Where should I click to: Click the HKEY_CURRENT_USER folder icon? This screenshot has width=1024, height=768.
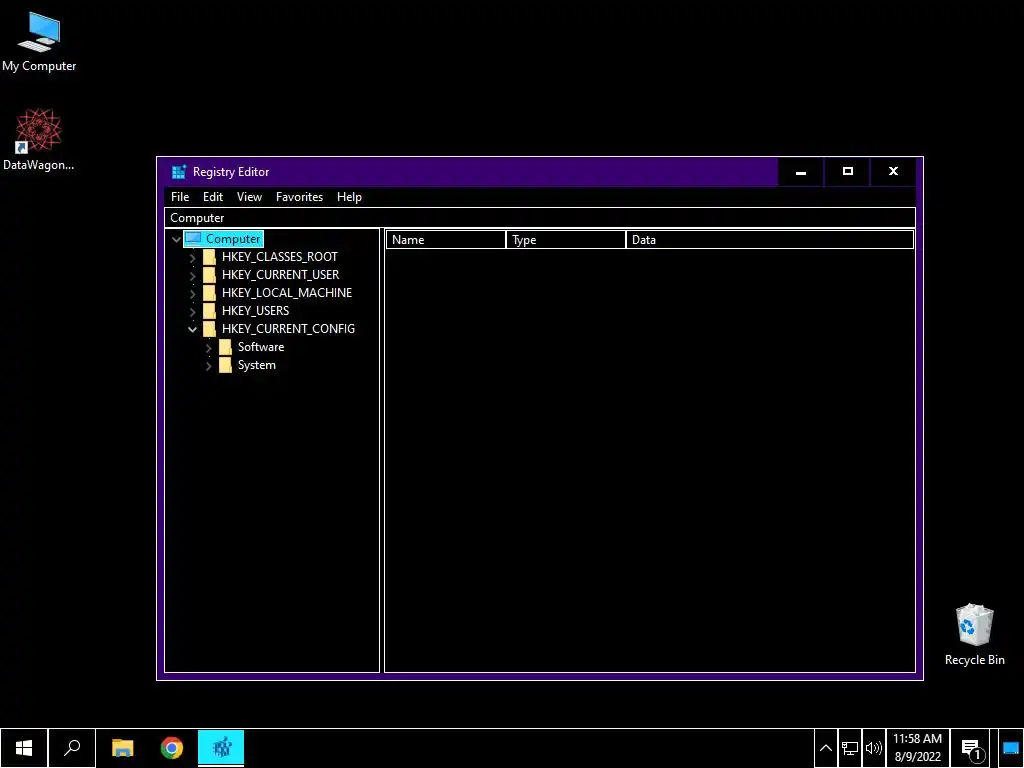point(209,274)
